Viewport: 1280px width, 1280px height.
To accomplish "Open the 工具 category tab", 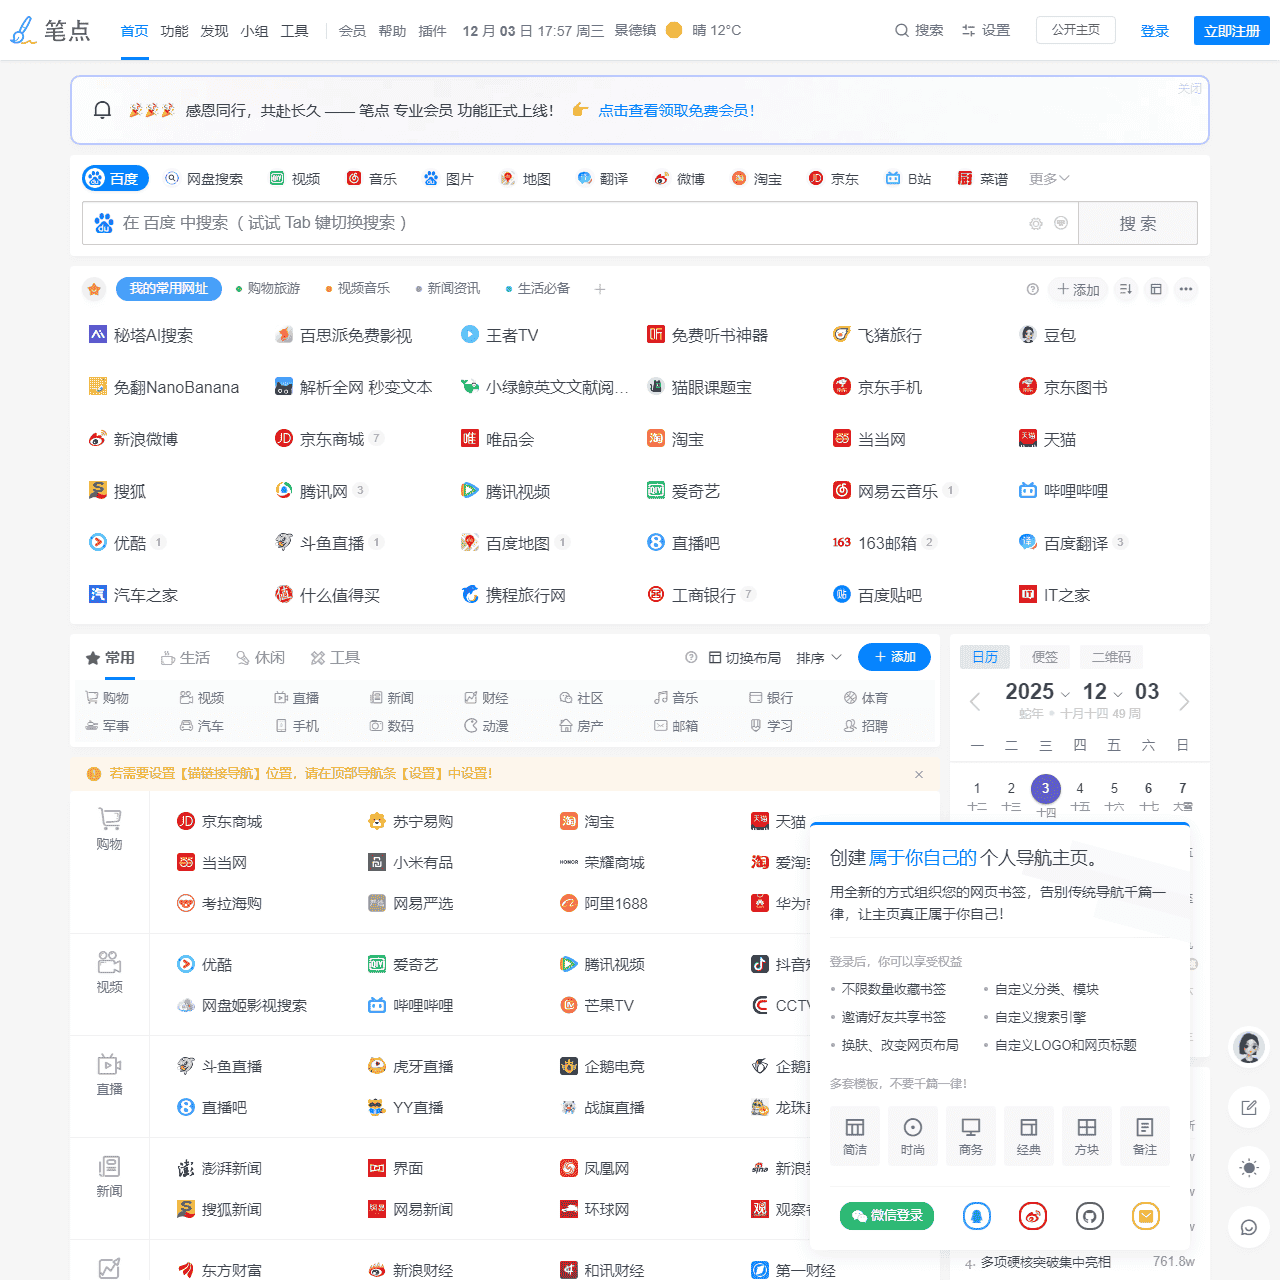I will 335,657.
